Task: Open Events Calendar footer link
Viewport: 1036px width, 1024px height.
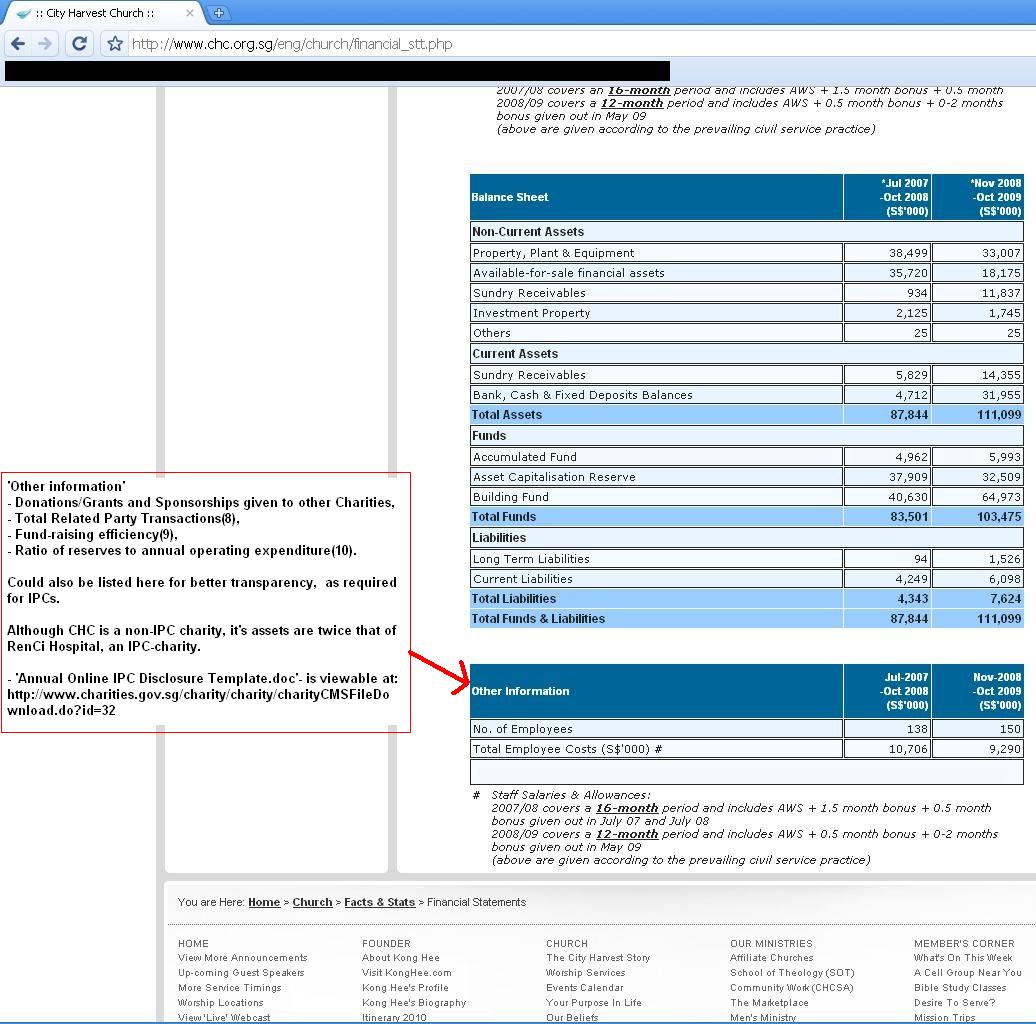Action: [585, 988]
